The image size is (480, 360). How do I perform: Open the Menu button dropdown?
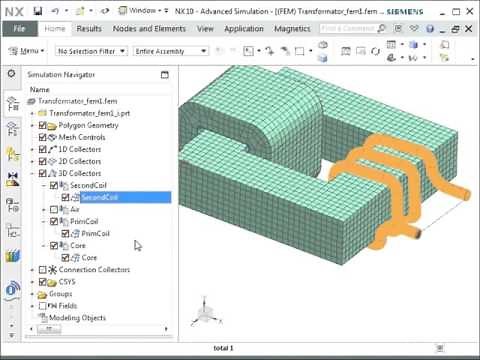tap(27, 51)
